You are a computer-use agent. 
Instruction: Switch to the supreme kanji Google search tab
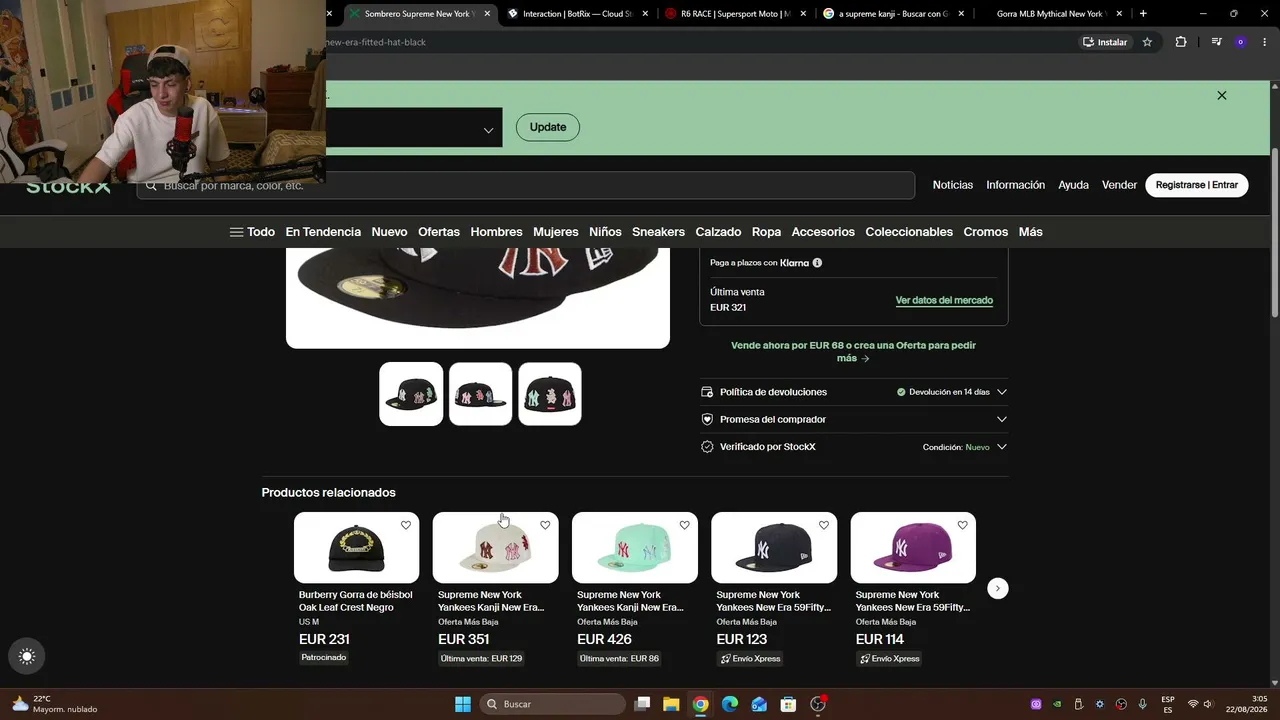[x=892, y=14]
